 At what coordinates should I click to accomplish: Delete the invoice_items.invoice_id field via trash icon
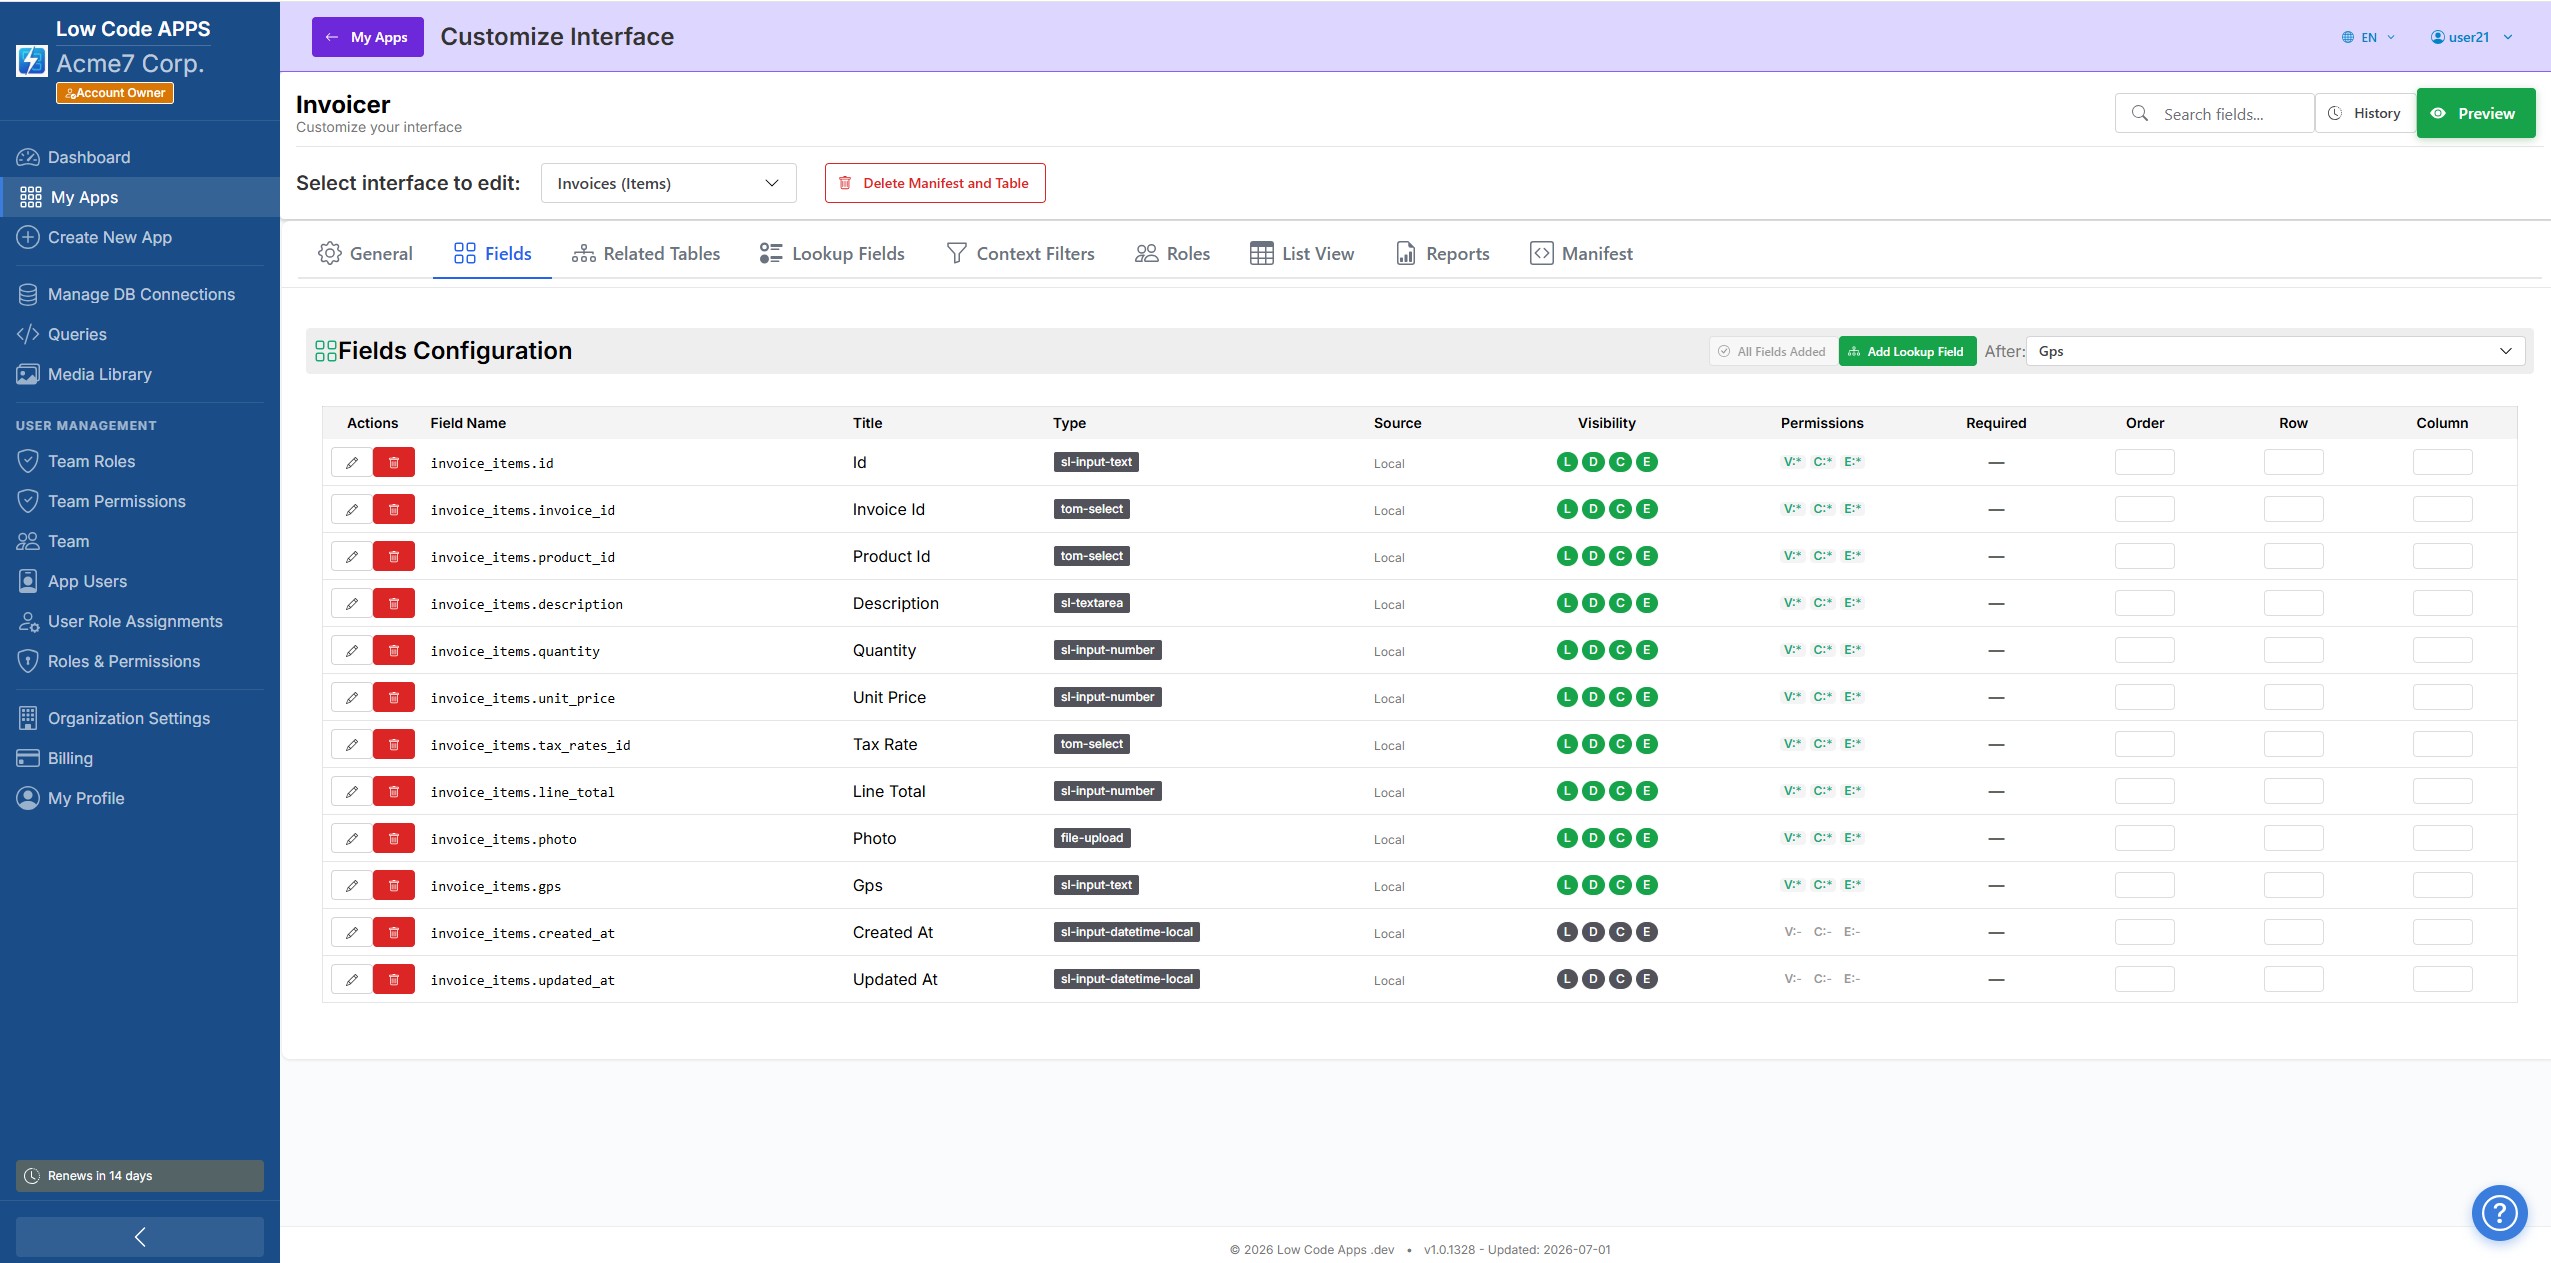pos(394,510)
